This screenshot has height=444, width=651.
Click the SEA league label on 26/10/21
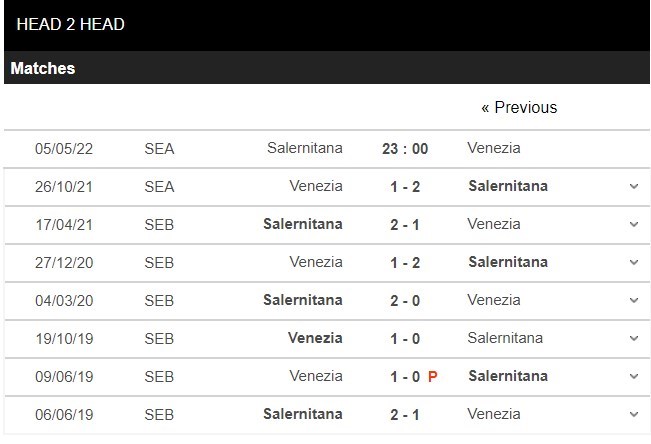159,186
